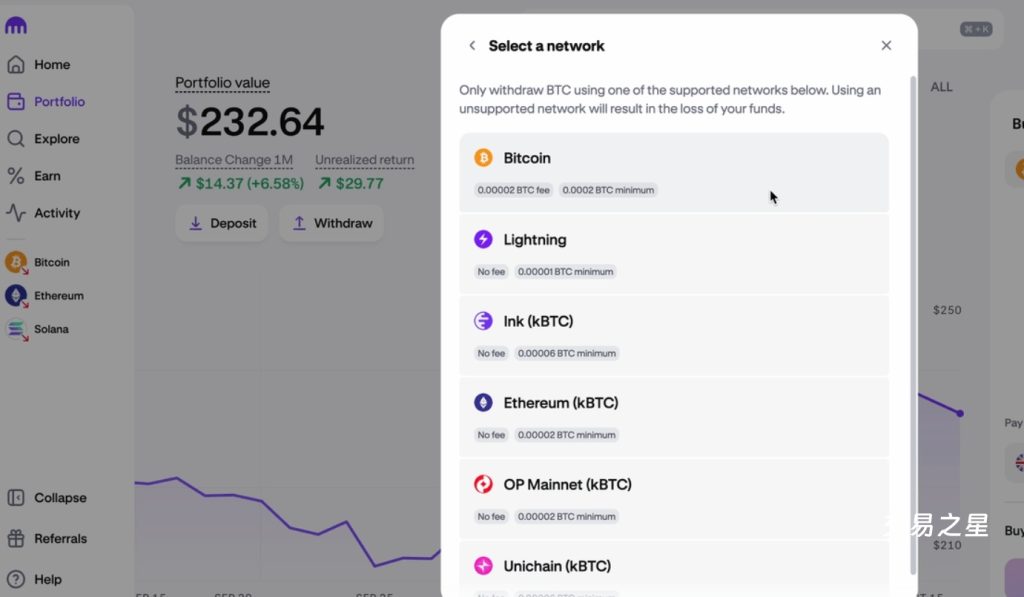Select the Unichain (kBTC) network icon
This screenshot has height=597, width=1024.
tap(483, 566)
